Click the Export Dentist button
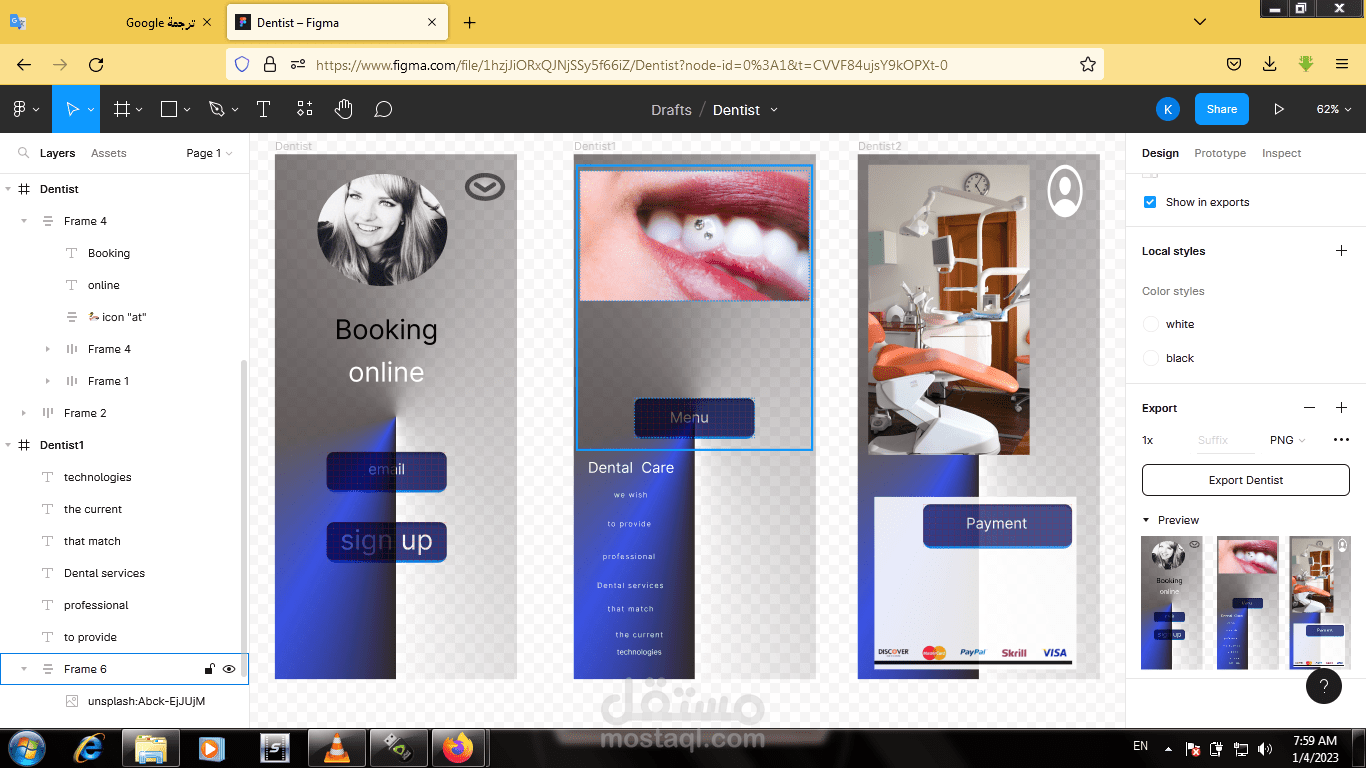This screenshot has width=1366, height=768. coord(1246,480)
